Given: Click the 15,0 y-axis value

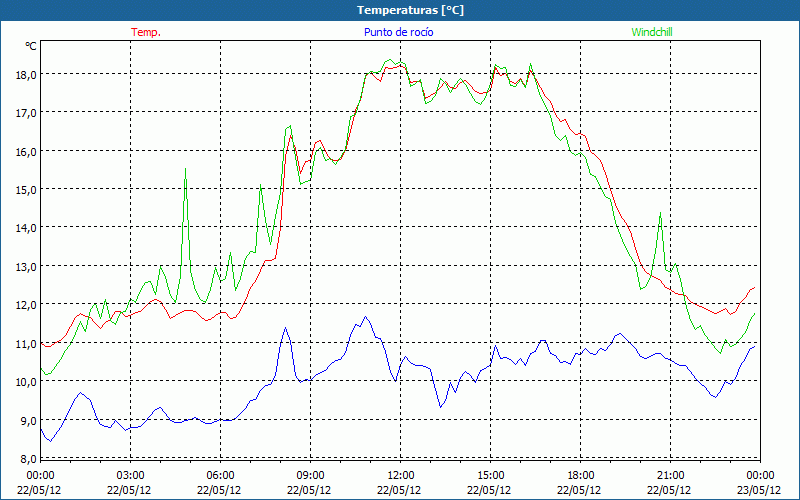Looking at the screenshot, I should (26, 190).
